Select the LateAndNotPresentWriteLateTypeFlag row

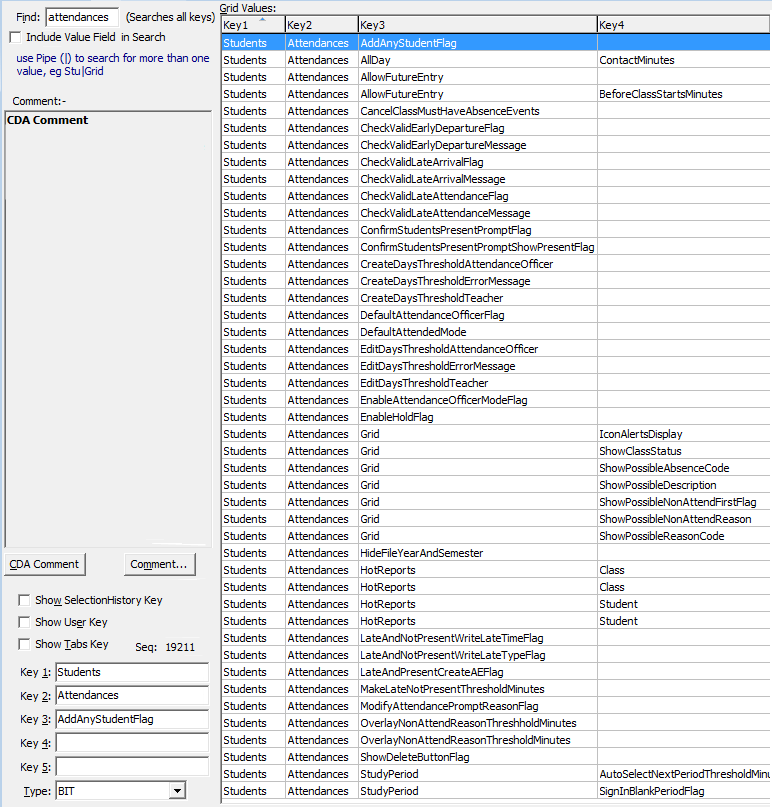click(496, 654)
